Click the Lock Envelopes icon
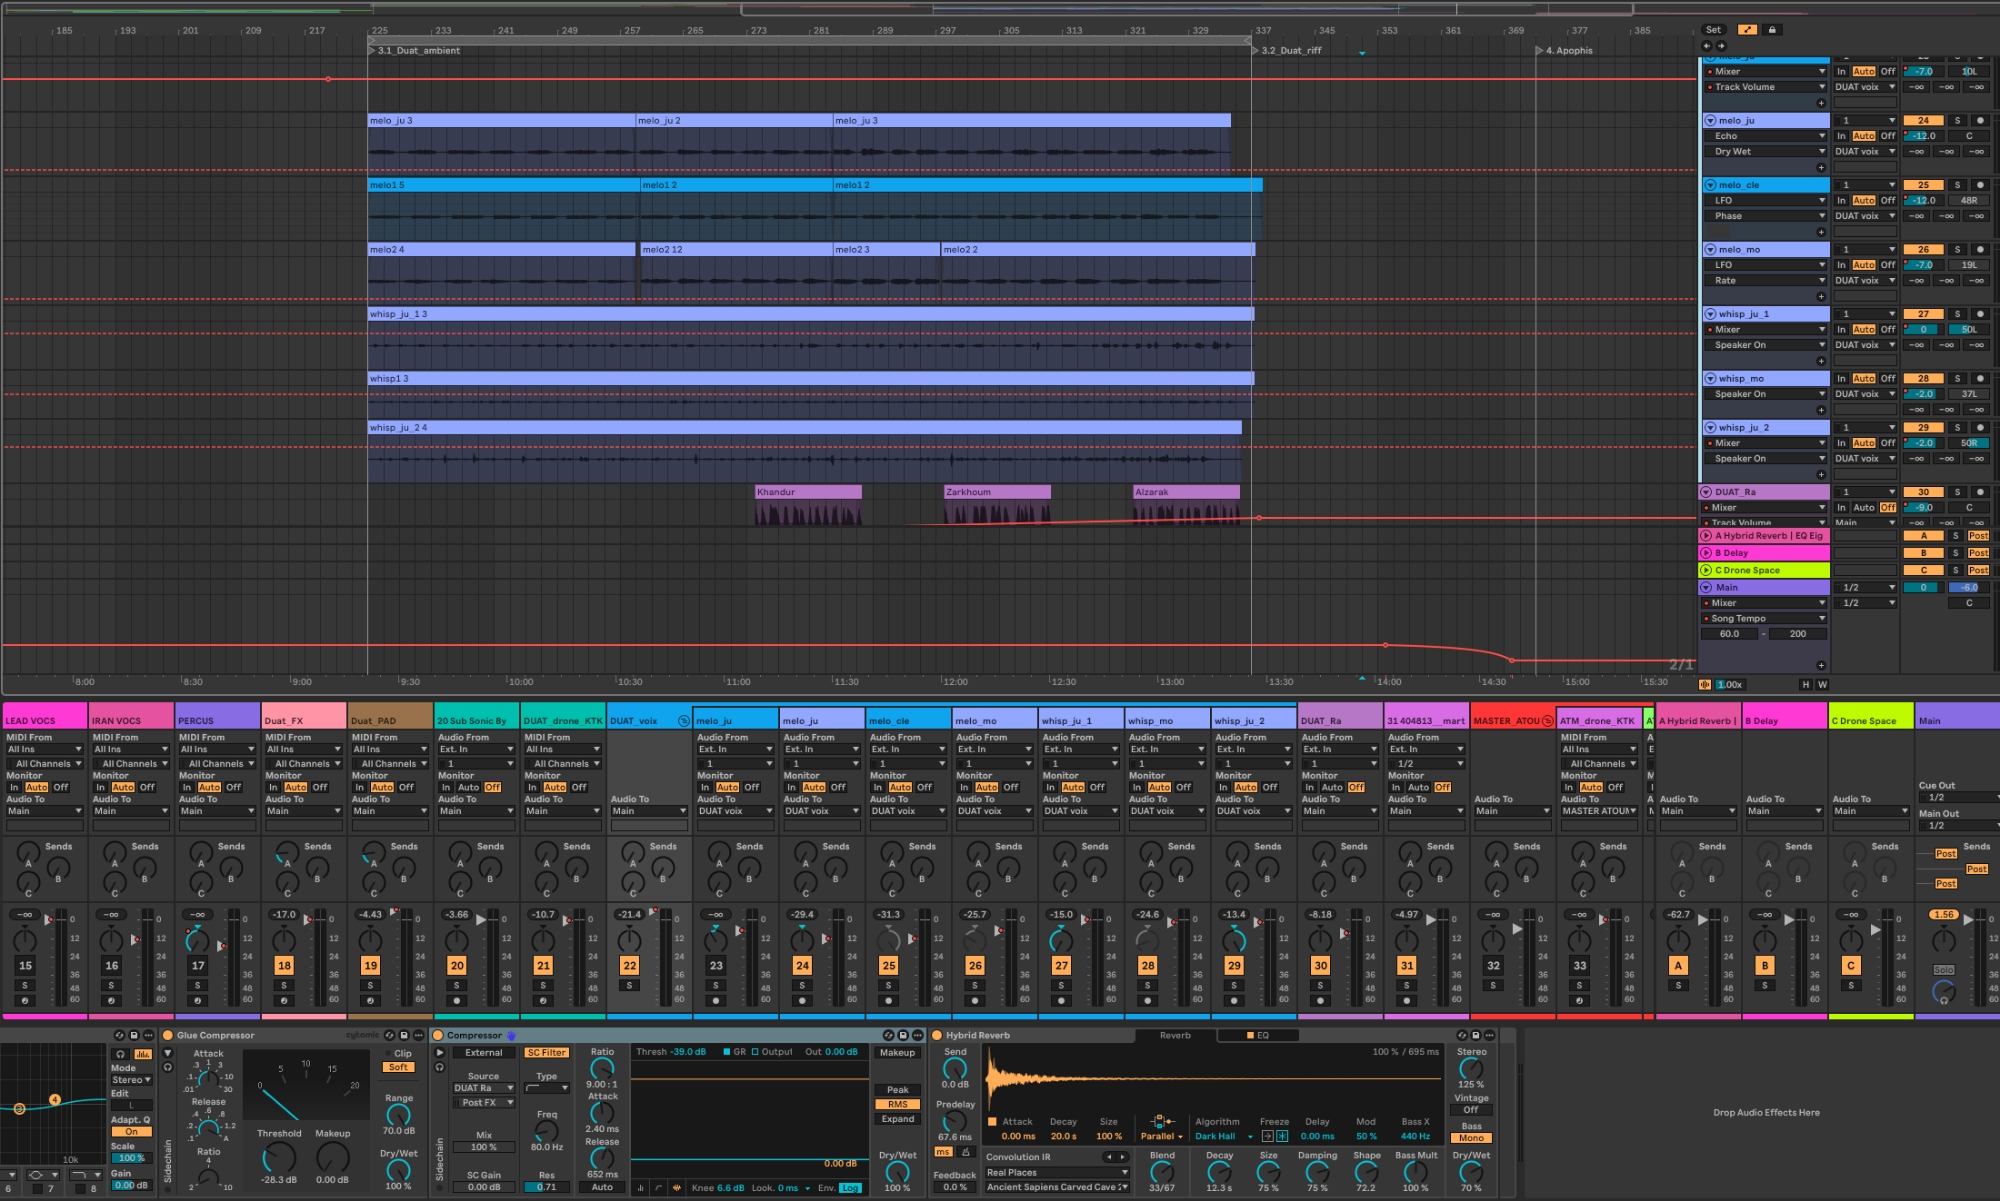Image resolution: width=2000 pixels, height=1201 pixels. (x=1772, y=30)
